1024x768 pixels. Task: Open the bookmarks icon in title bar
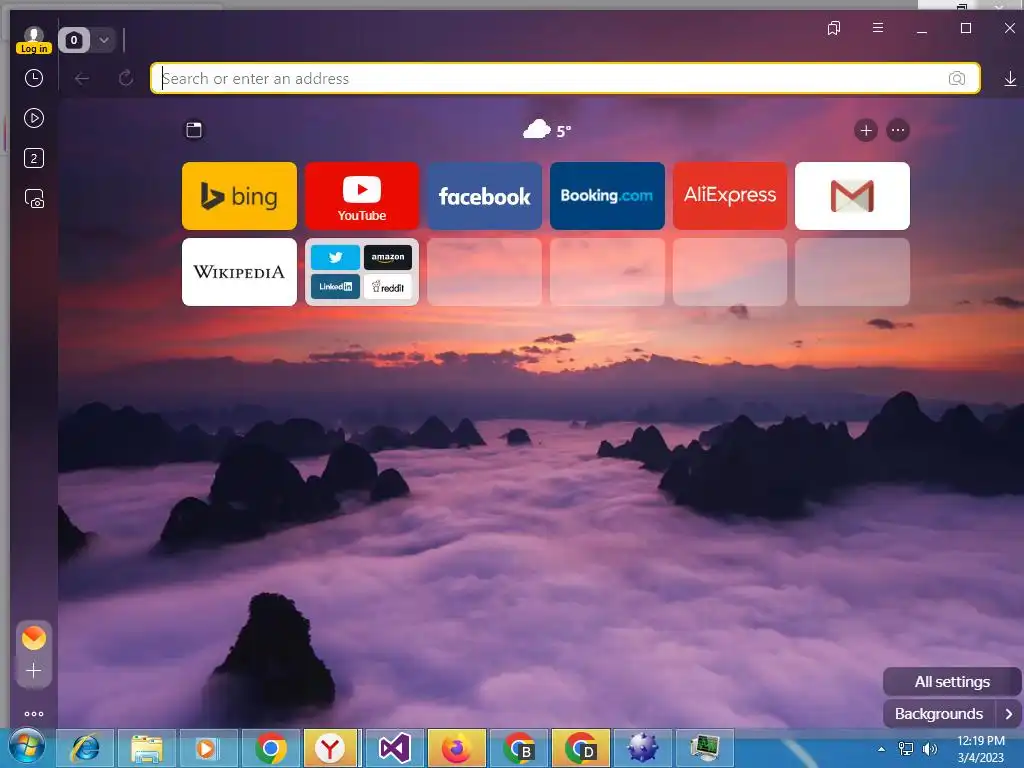[x=834, y=28]
